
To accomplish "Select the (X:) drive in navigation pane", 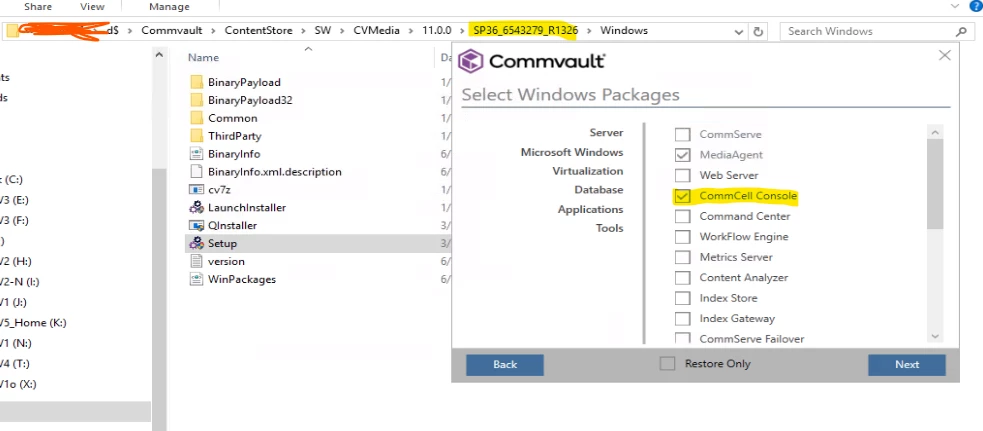I will (x=18, y=384).
